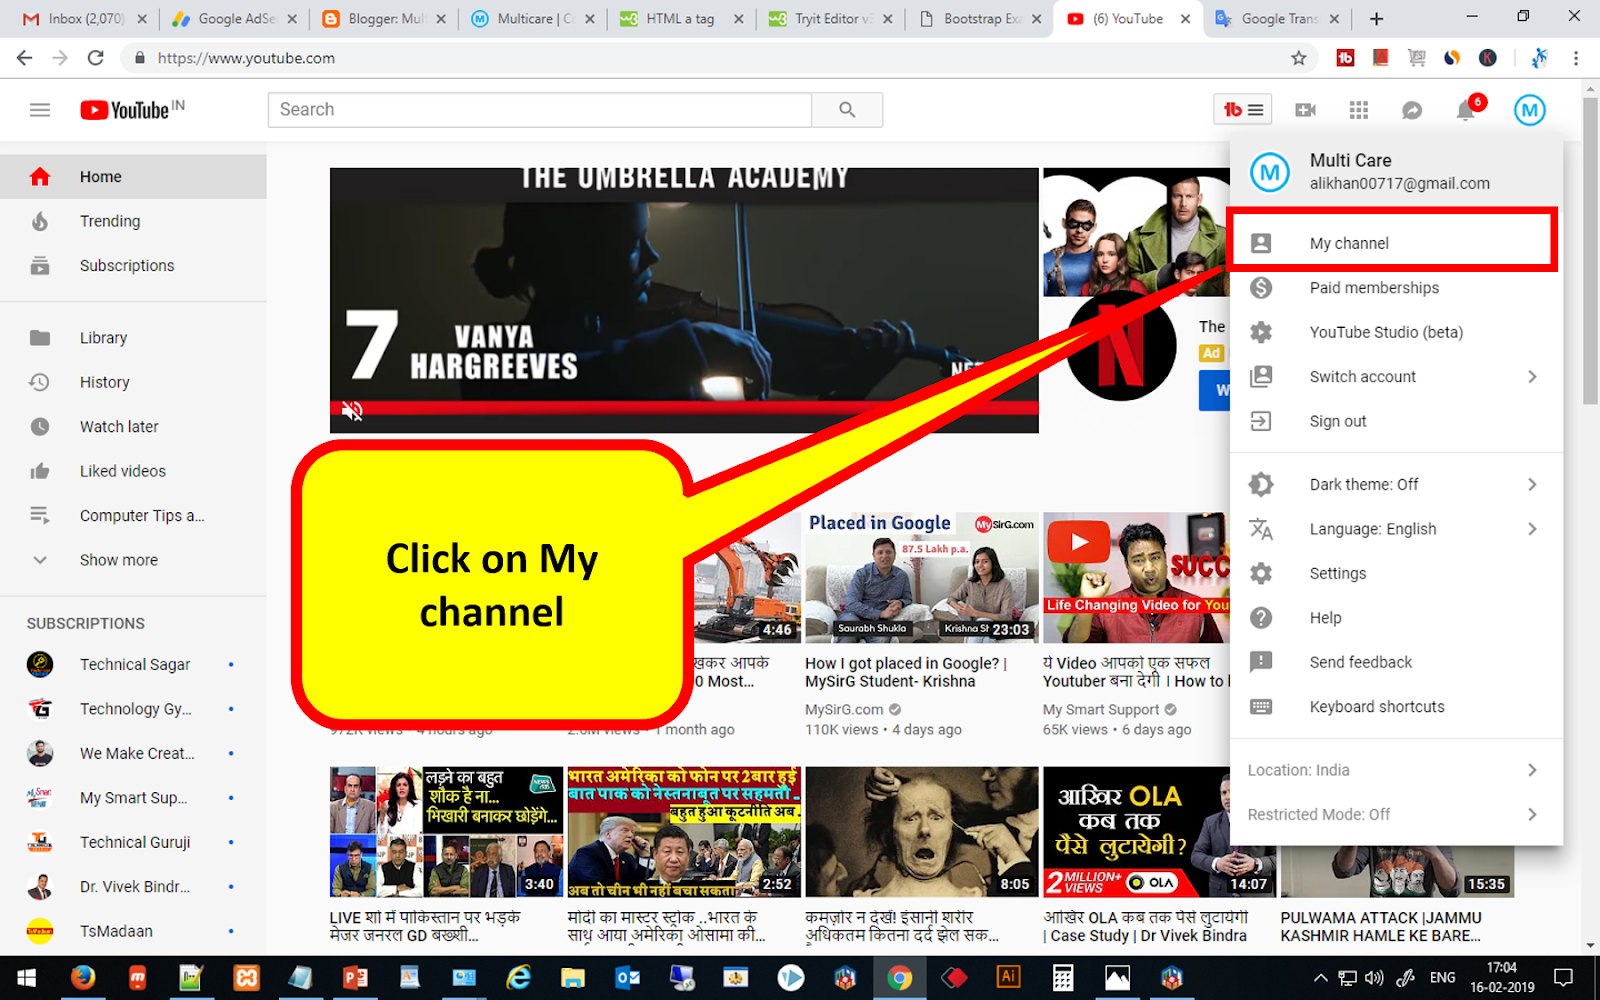1600x1000 pixels.
Task: Open the Computer Tips playlist
Action: [x=133, y=516]
